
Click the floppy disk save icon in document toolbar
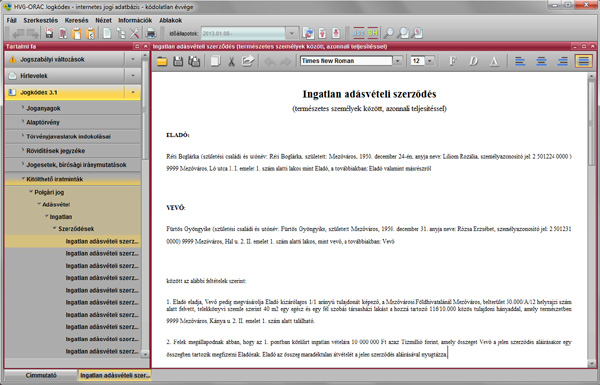click(x=178, y=61)
